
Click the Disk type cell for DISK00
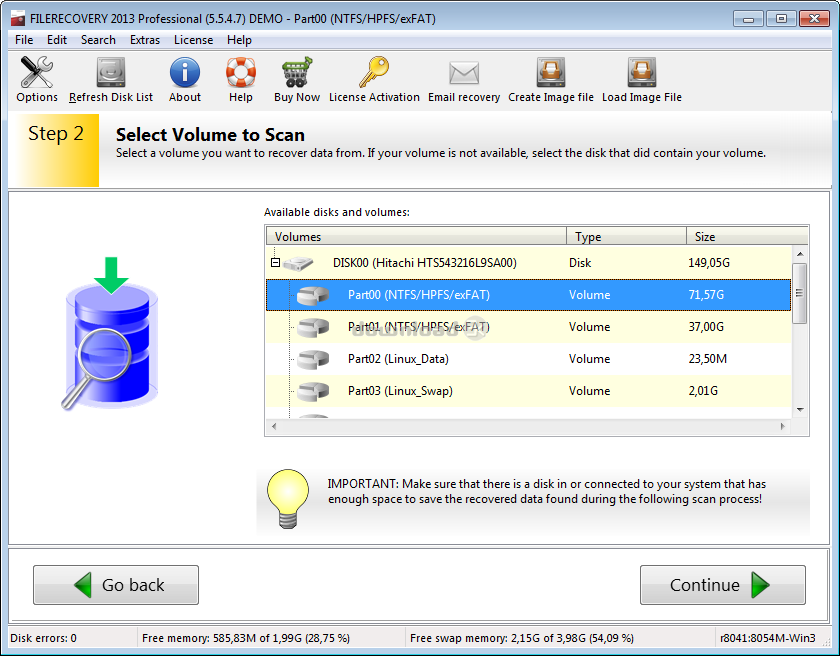tap(580, 263)
